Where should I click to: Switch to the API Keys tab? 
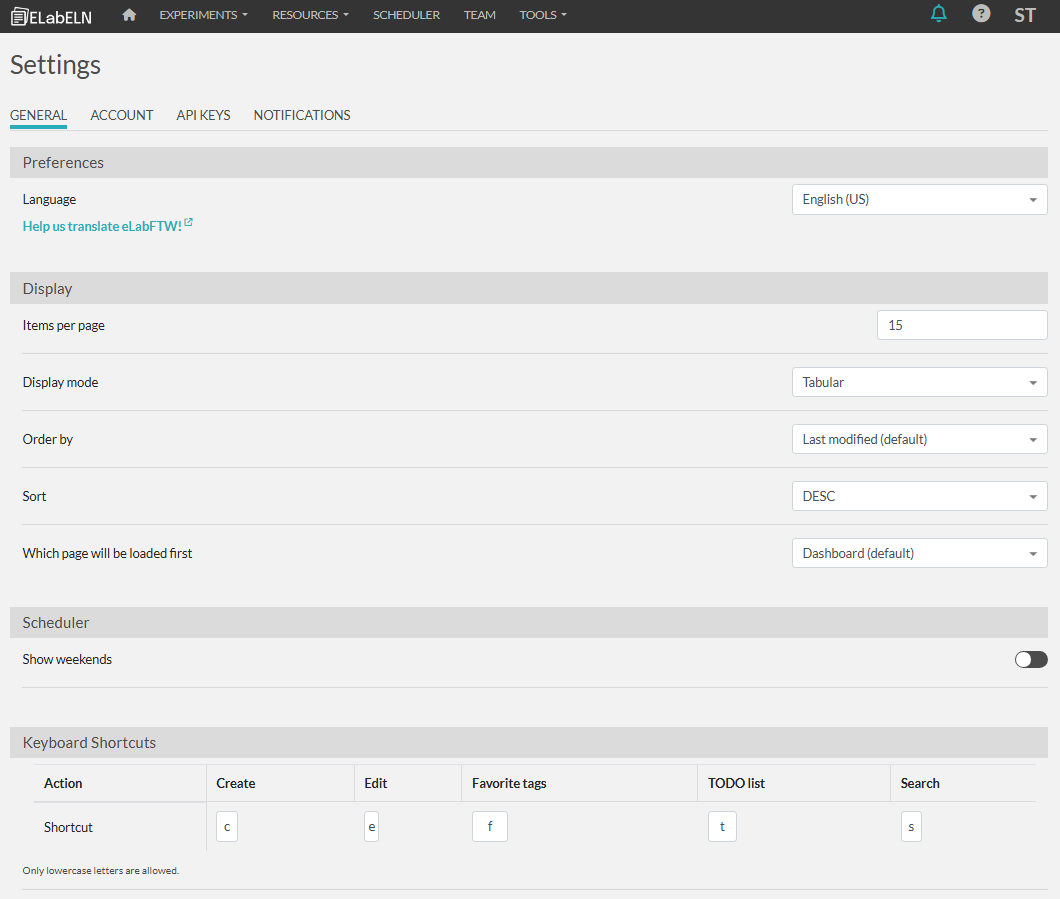(203, 115)
